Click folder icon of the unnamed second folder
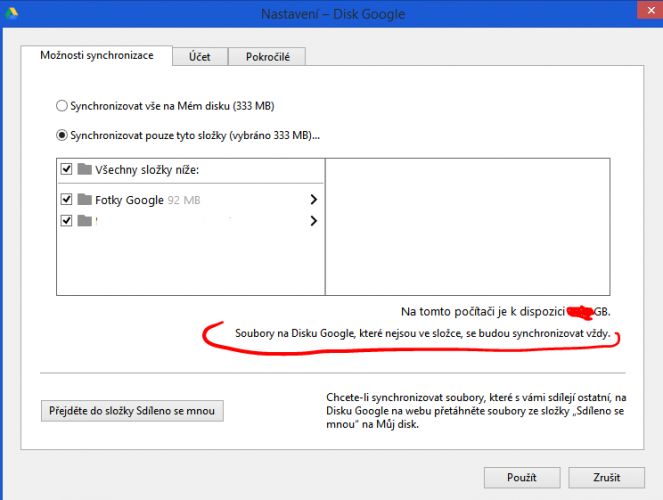The image size is (663, 500). (85, 221)
